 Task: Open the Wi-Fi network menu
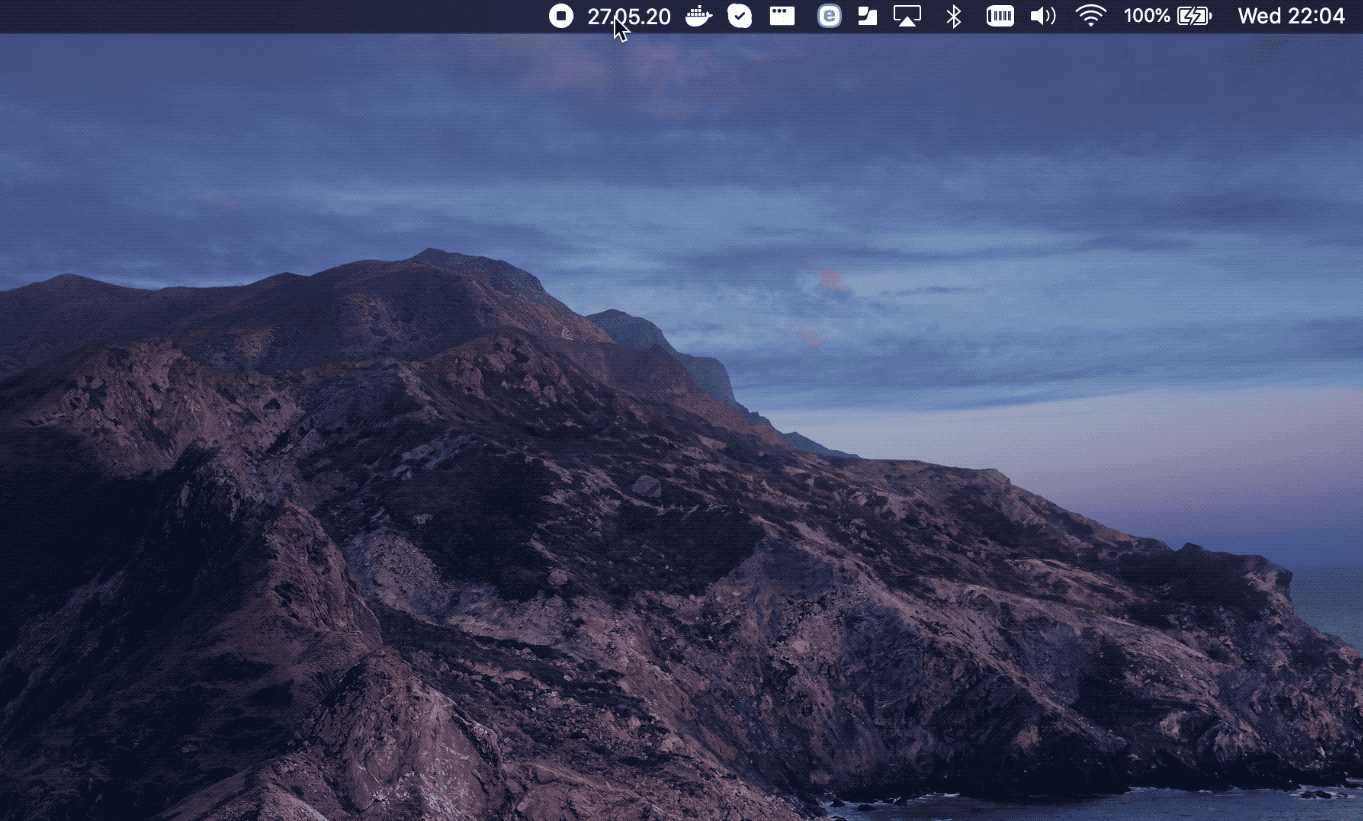click(x=1090, y=16)
